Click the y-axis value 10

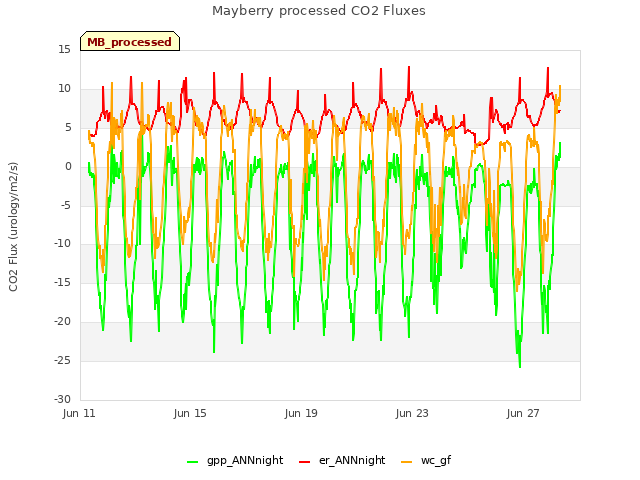point(64,89)
